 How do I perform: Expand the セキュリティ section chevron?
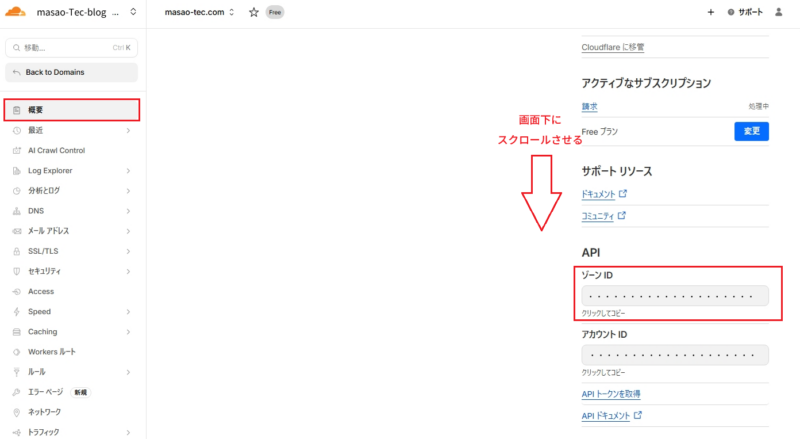[128, 272]
